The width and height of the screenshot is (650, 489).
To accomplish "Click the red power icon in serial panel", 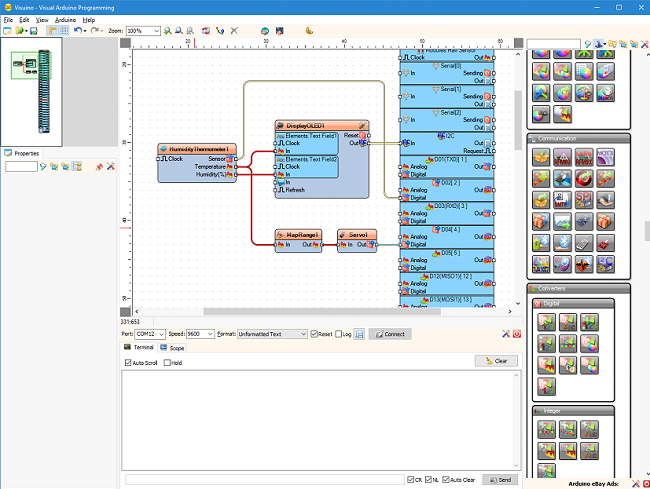I will (517, 334).
